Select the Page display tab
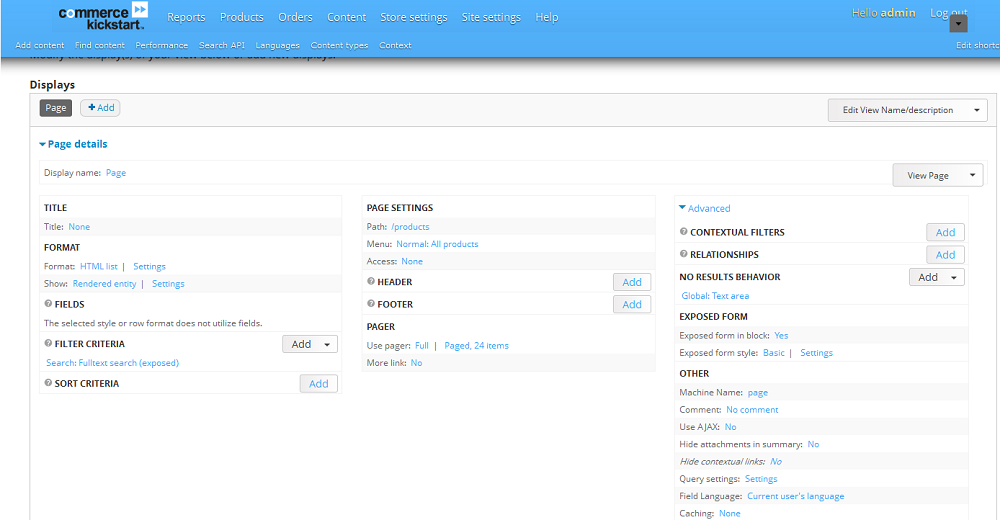The image size is (1000, 520). click(x=55, y=108)
